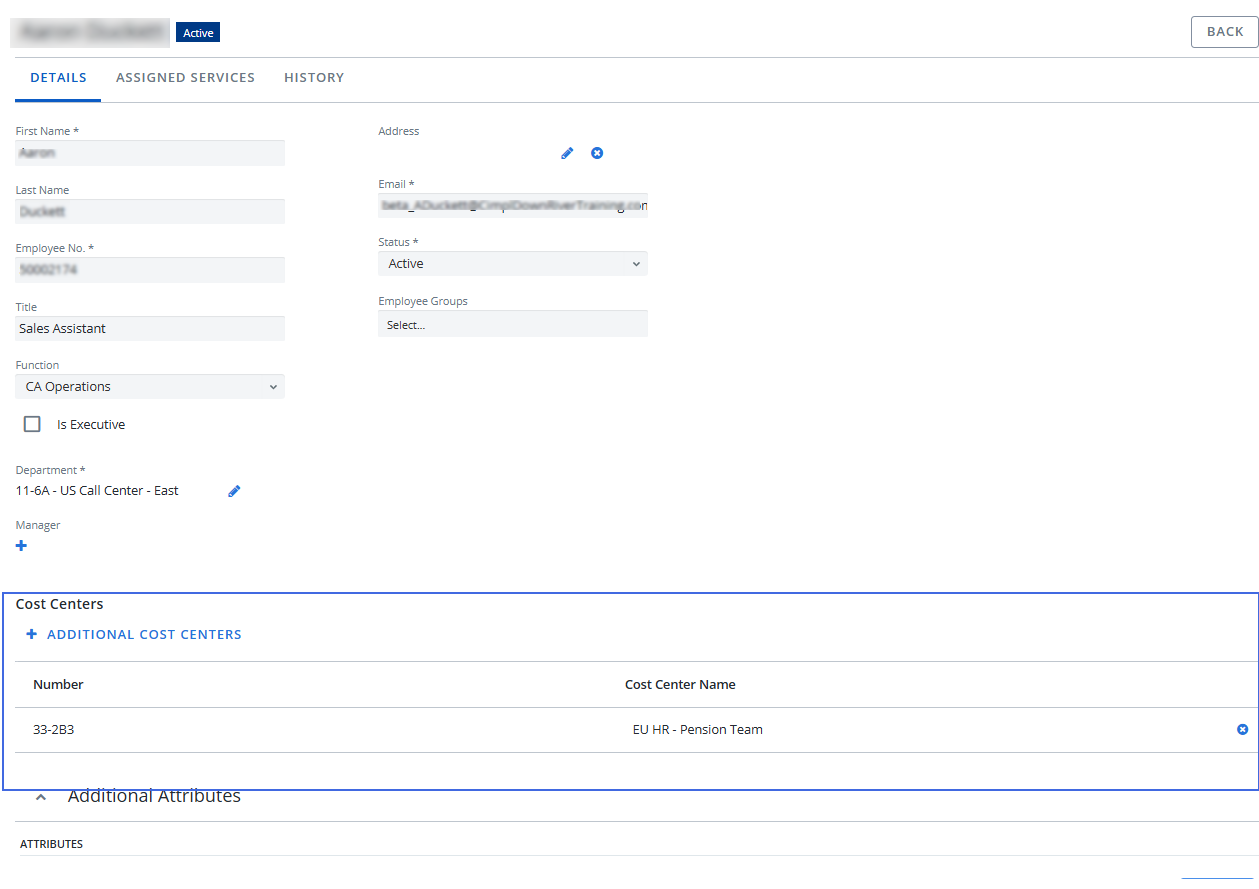
Task: Remove the EU HR - Pension Team cost center
Action: pyautogui.click(x=1242, y=730)
